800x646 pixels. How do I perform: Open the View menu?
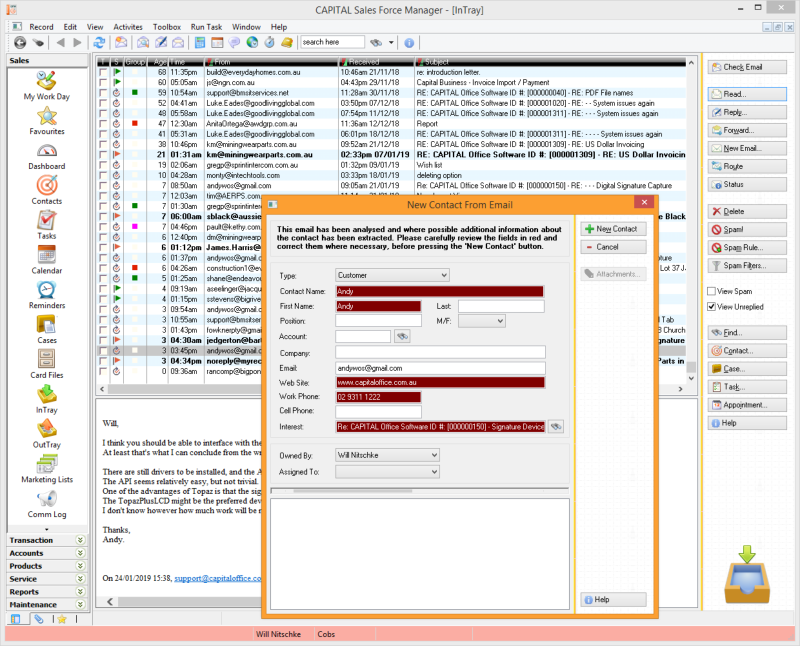95,27
